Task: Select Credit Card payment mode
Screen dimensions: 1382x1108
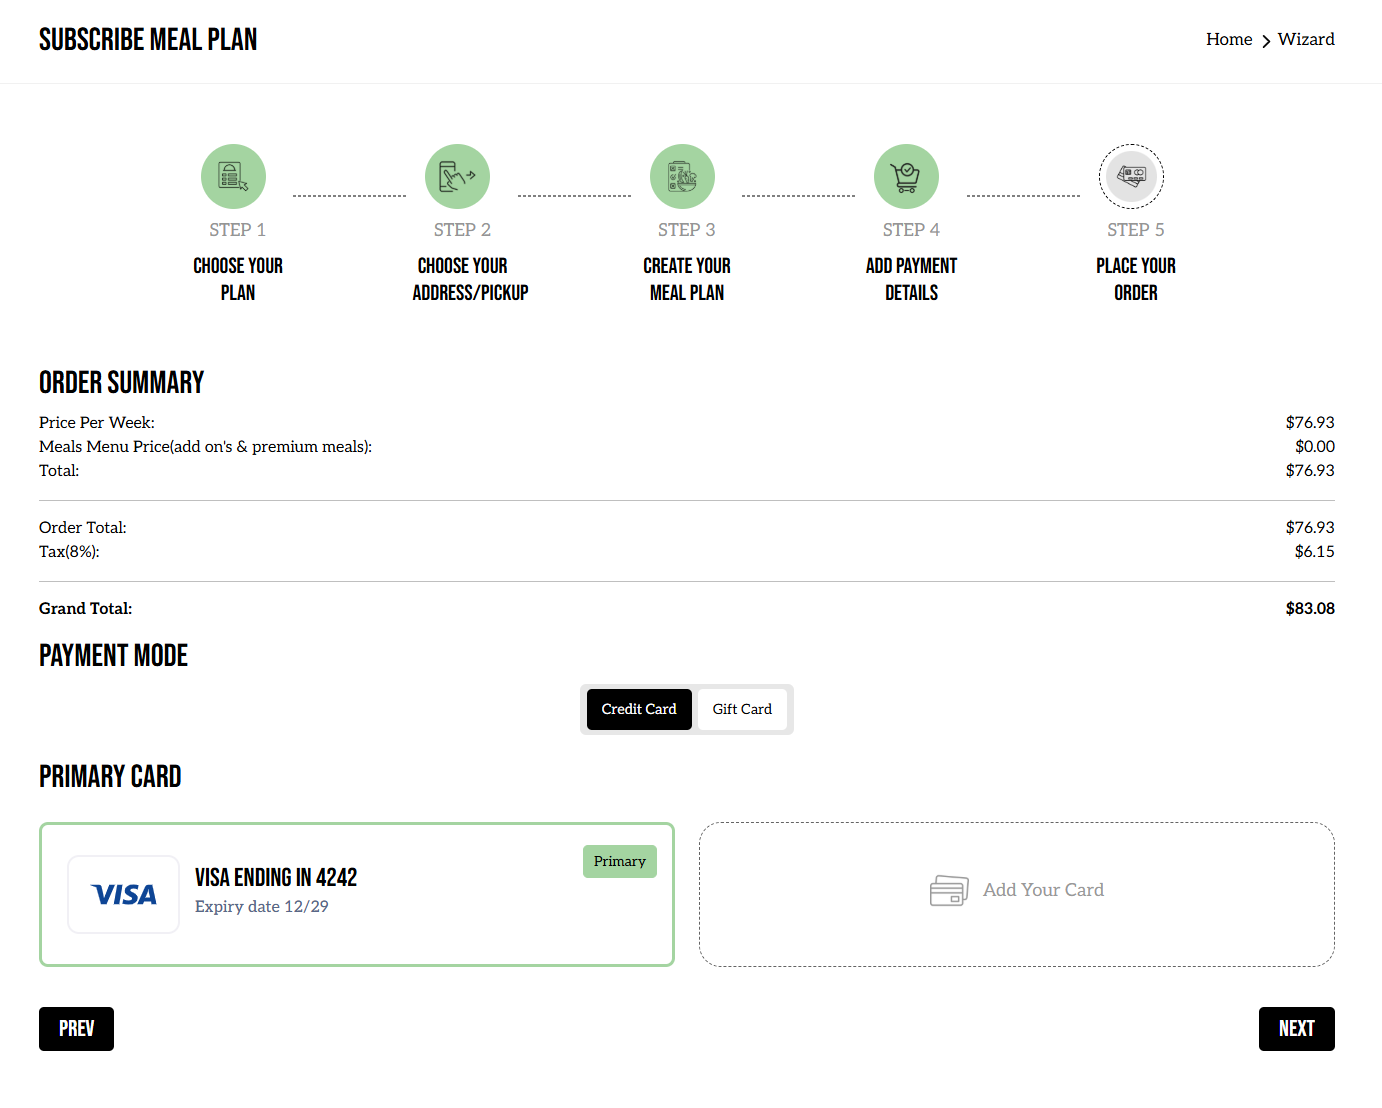Action: (639, 709)
